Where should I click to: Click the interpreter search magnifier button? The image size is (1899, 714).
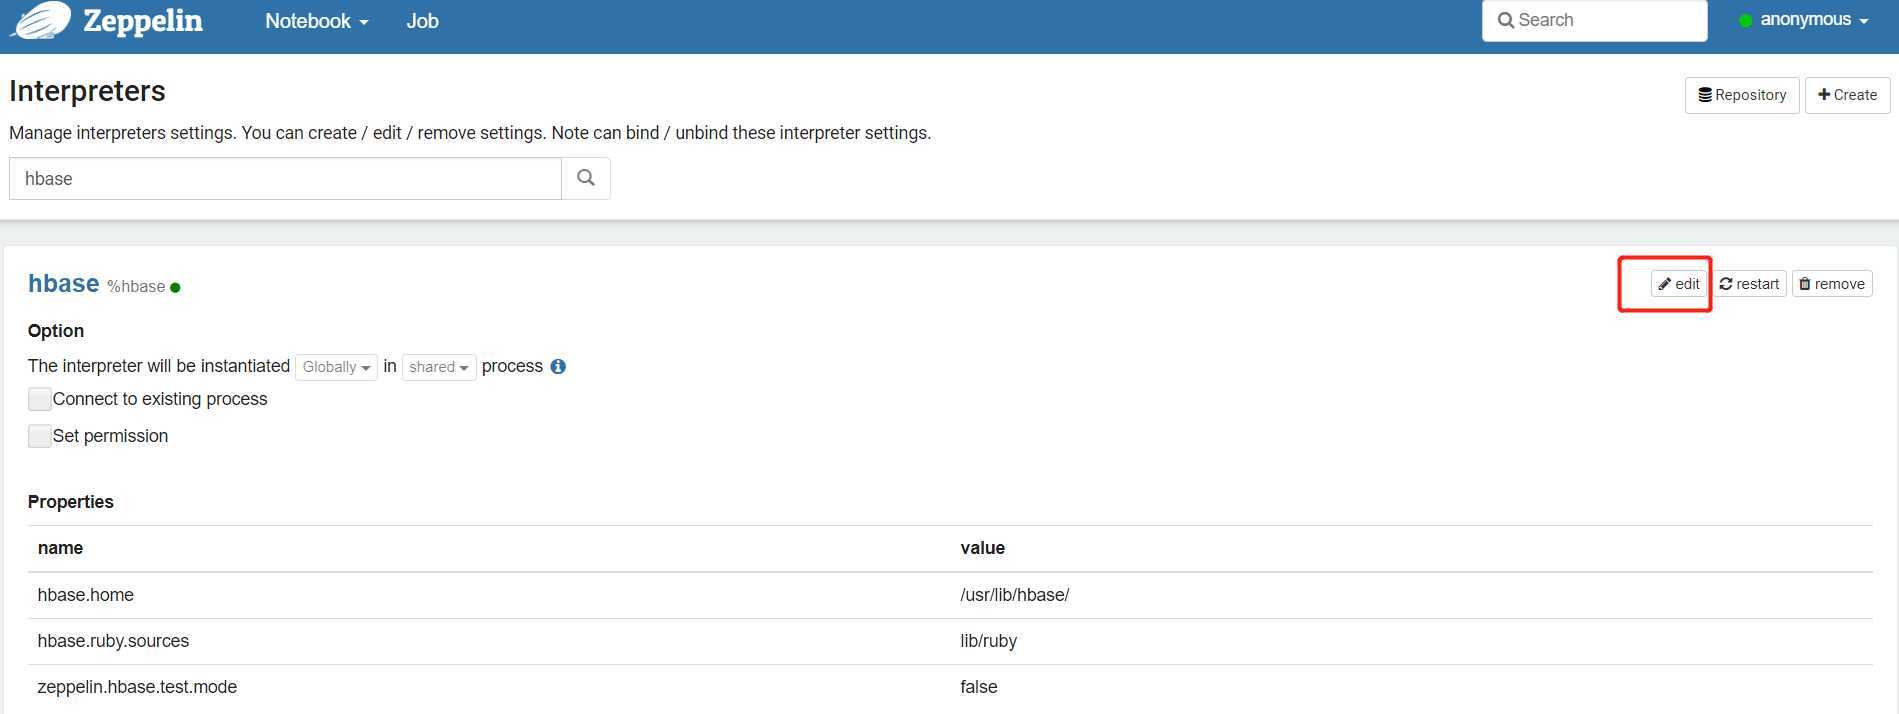(586, 178)
